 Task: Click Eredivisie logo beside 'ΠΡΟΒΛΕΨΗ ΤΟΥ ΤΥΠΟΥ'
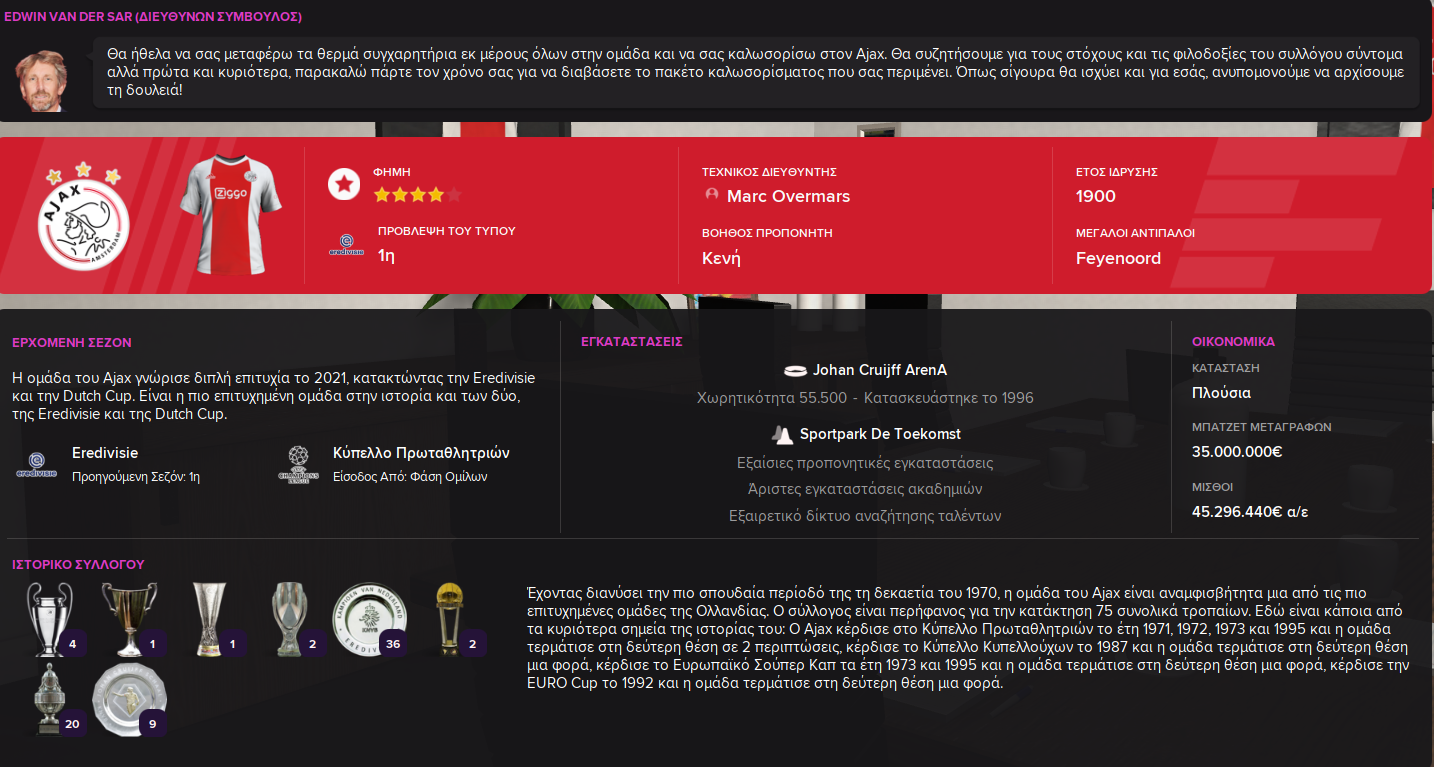point(346,244)
